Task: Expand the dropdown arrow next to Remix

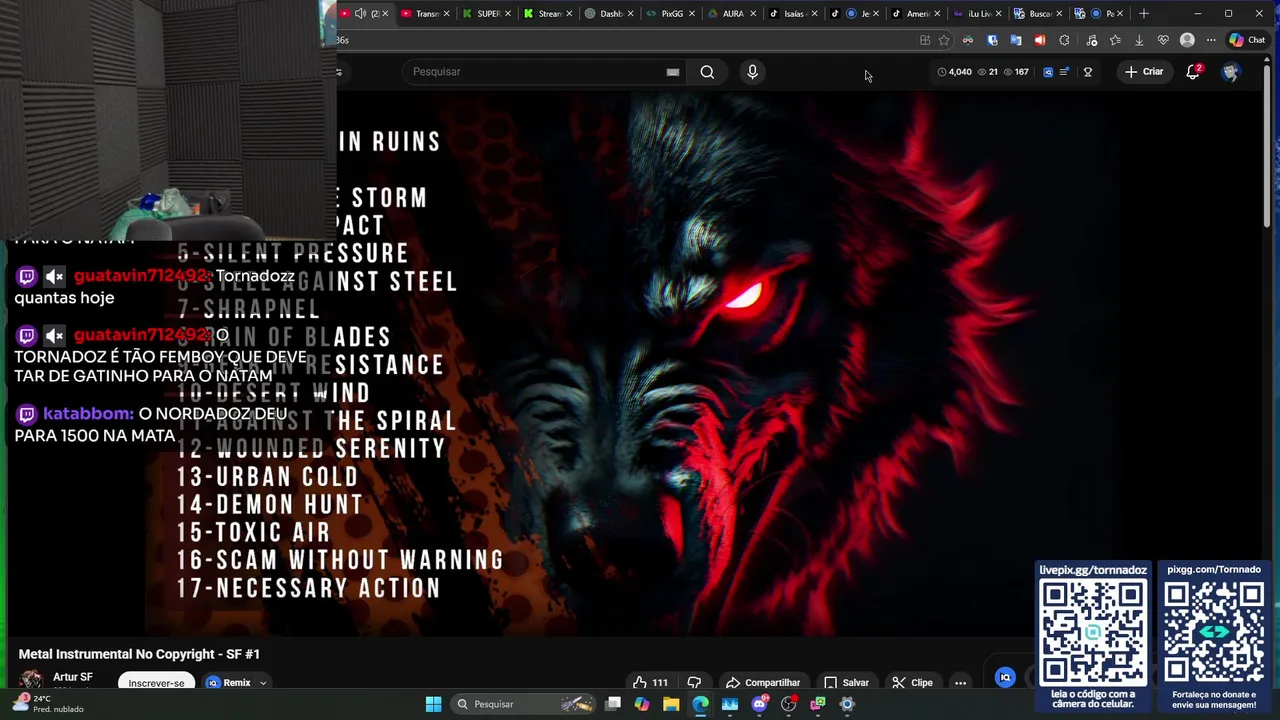Action: (x=263, y=683)
